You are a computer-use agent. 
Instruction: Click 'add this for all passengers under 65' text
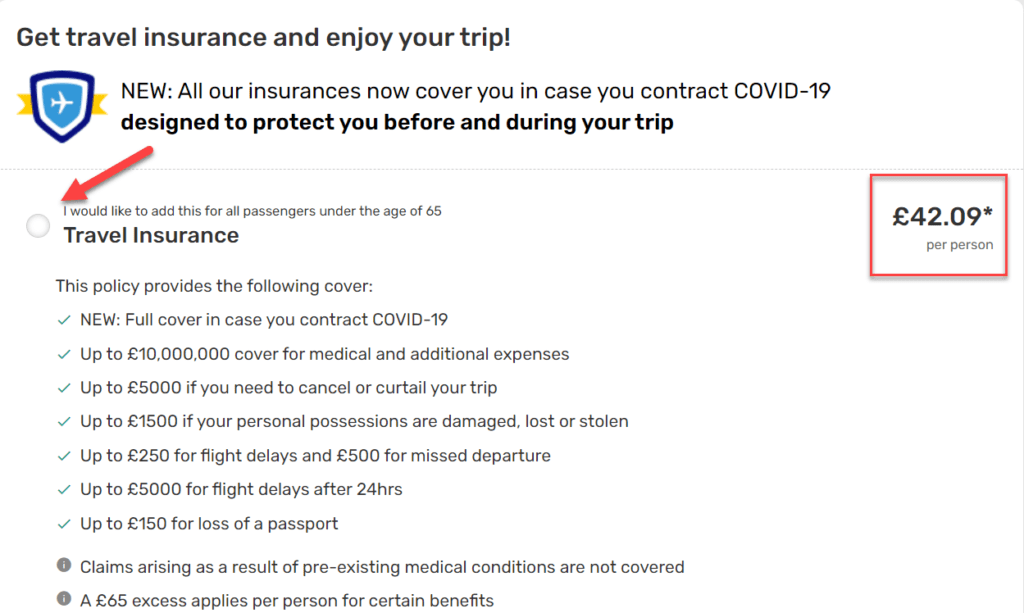click(252, 211)
